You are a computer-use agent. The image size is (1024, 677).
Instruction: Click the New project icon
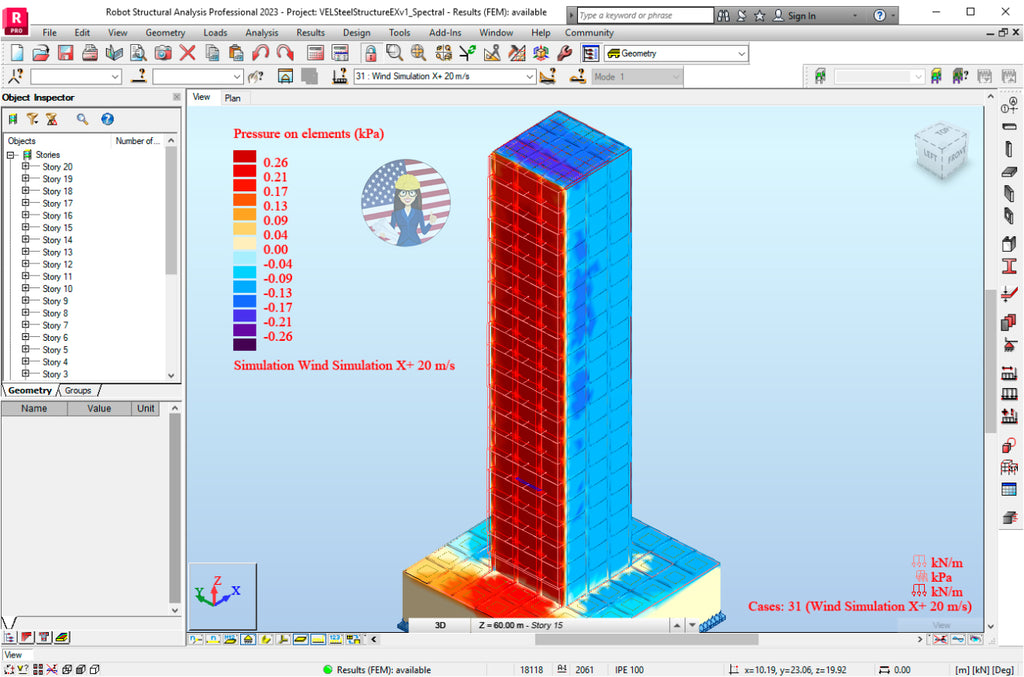point(17,53)
